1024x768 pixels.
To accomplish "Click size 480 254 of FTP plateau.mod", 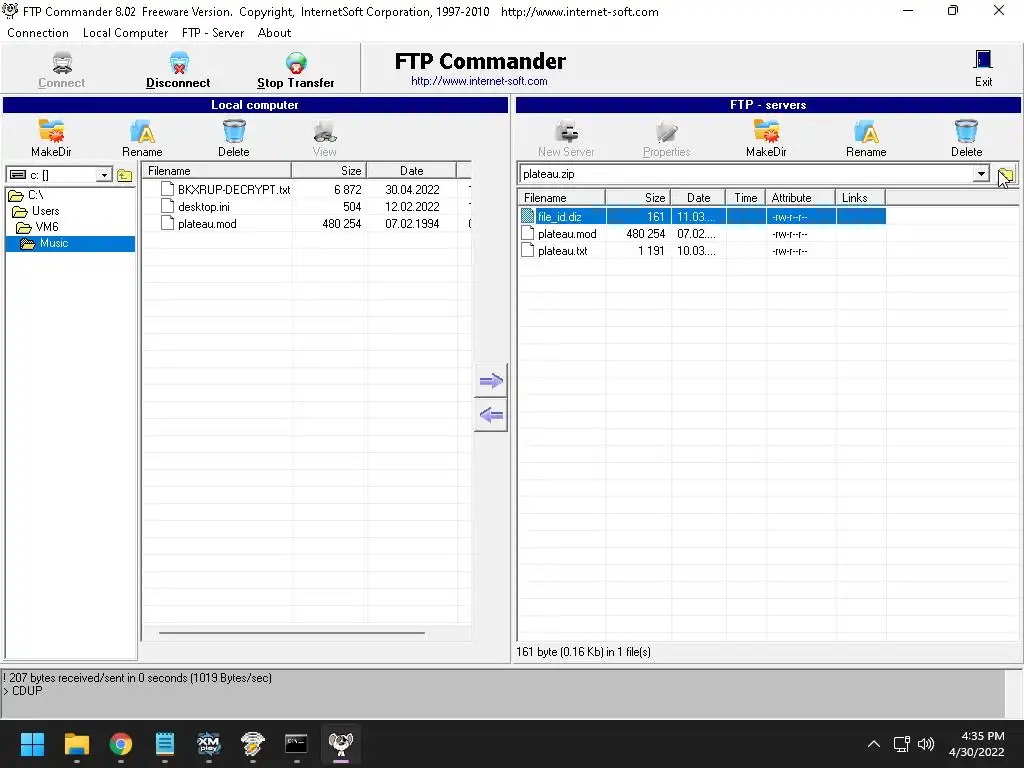I will [645, 234].
